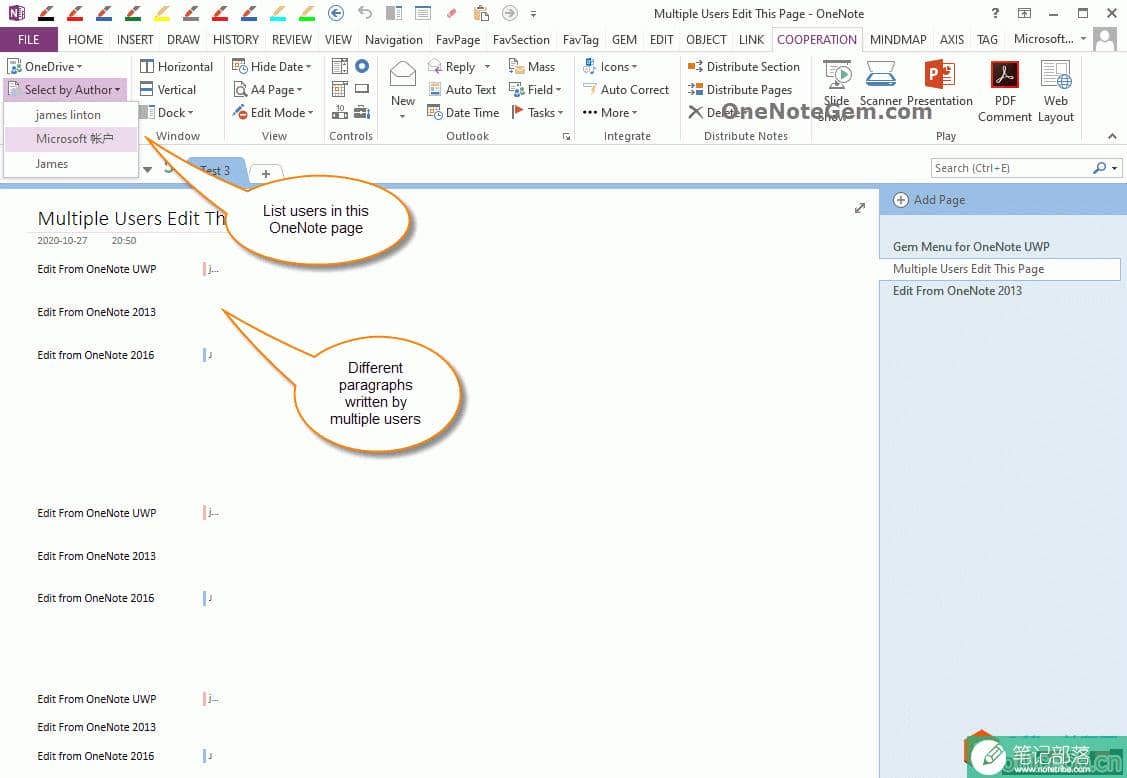Click Reply in Outlook group

453,67
